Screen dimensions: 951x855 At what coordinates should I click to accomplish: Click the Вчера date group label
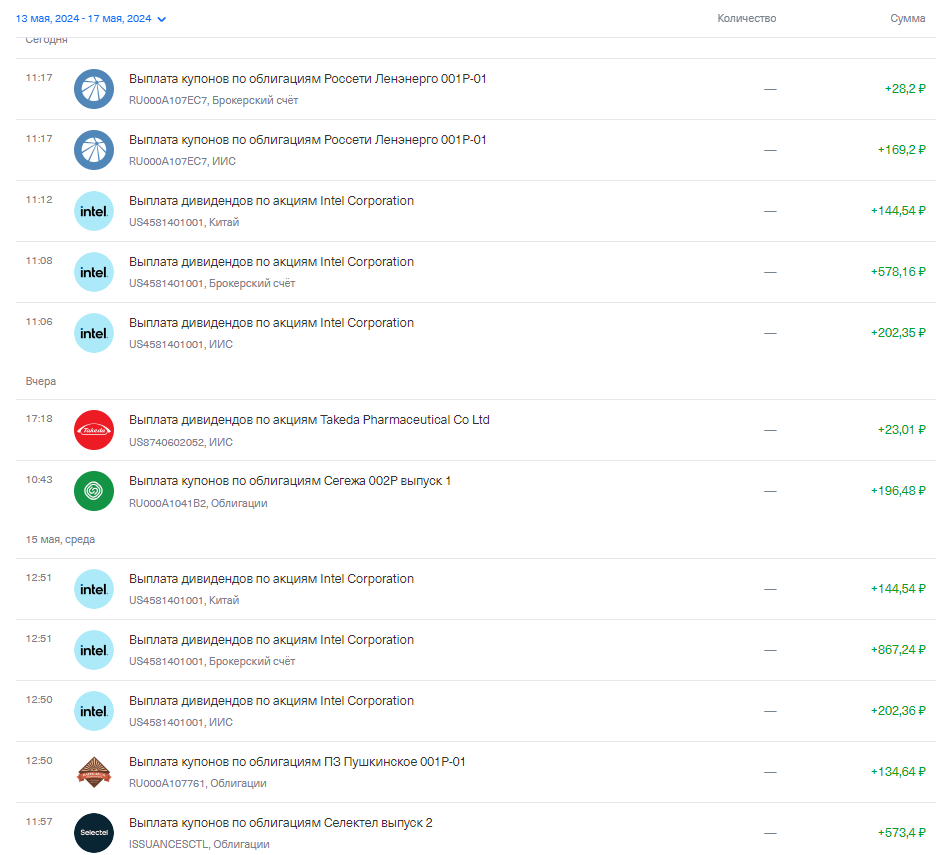click(x=41, y=381)
